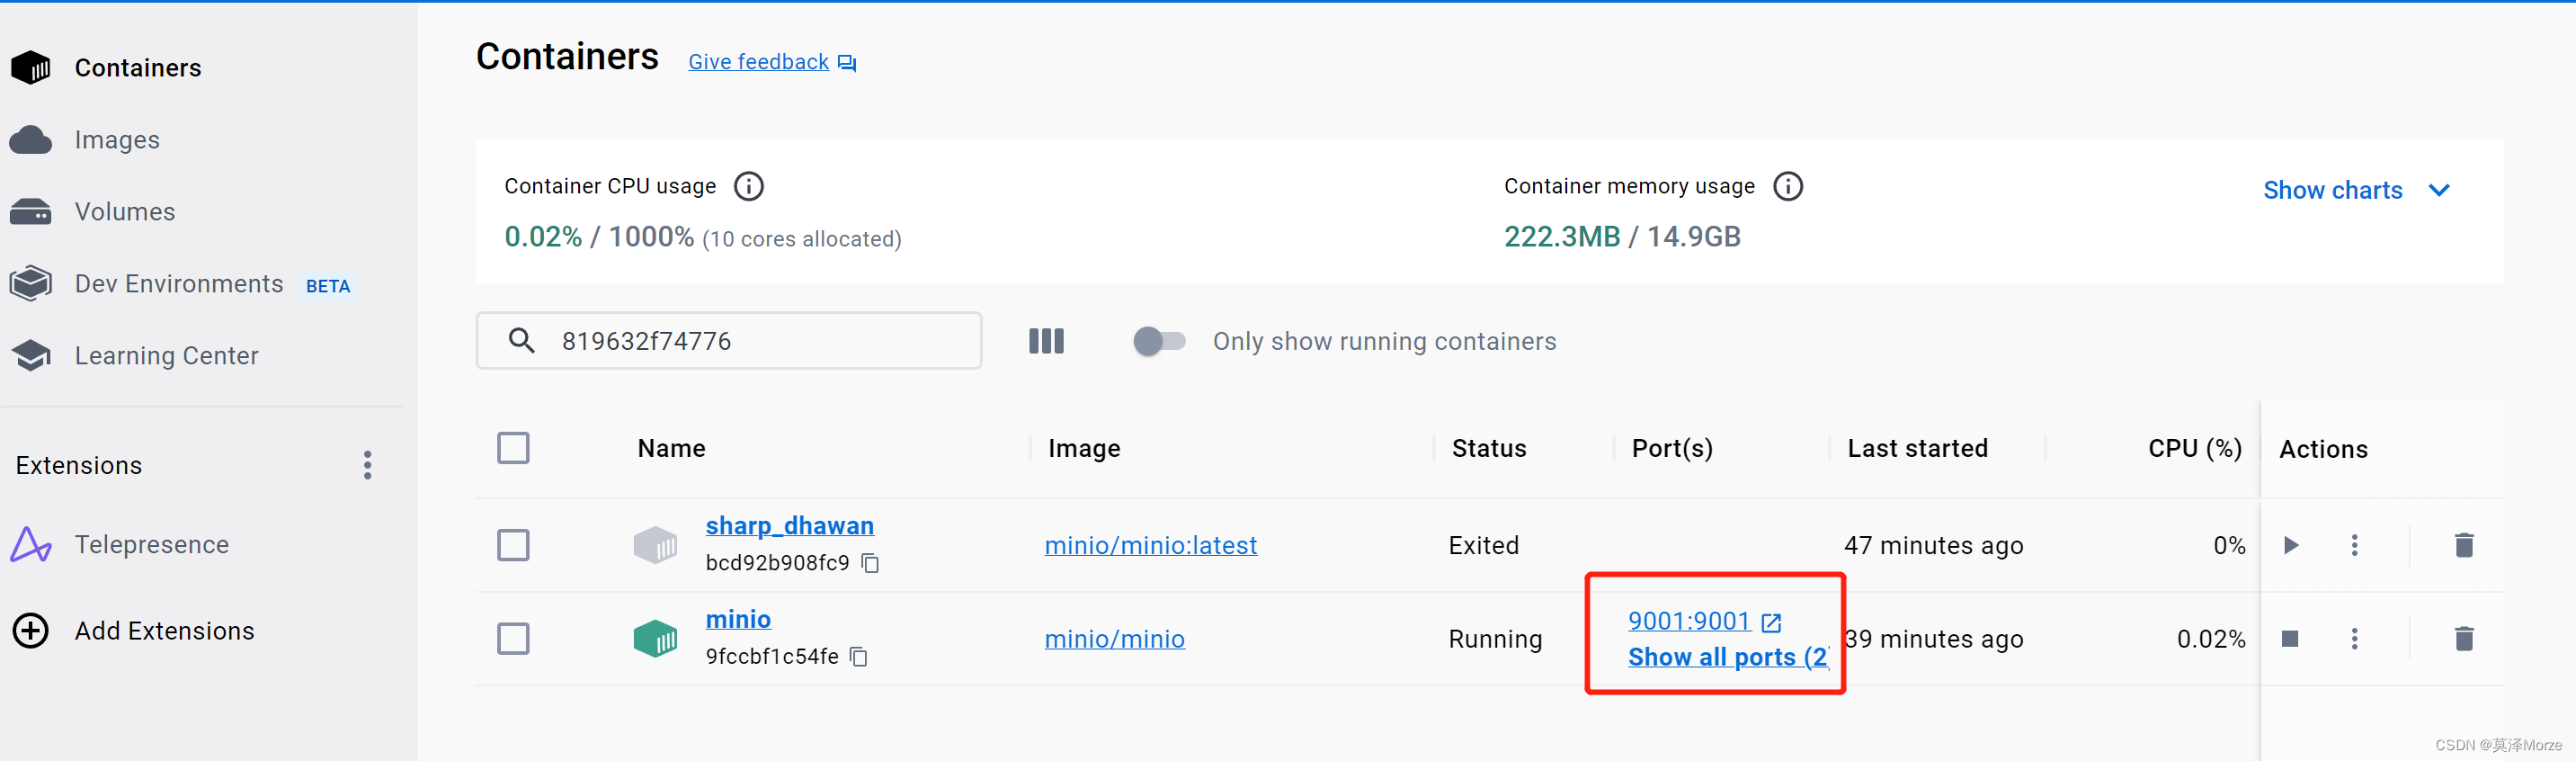Select all containers checkbox in header

pyautogui.click(x=513, y=448)
